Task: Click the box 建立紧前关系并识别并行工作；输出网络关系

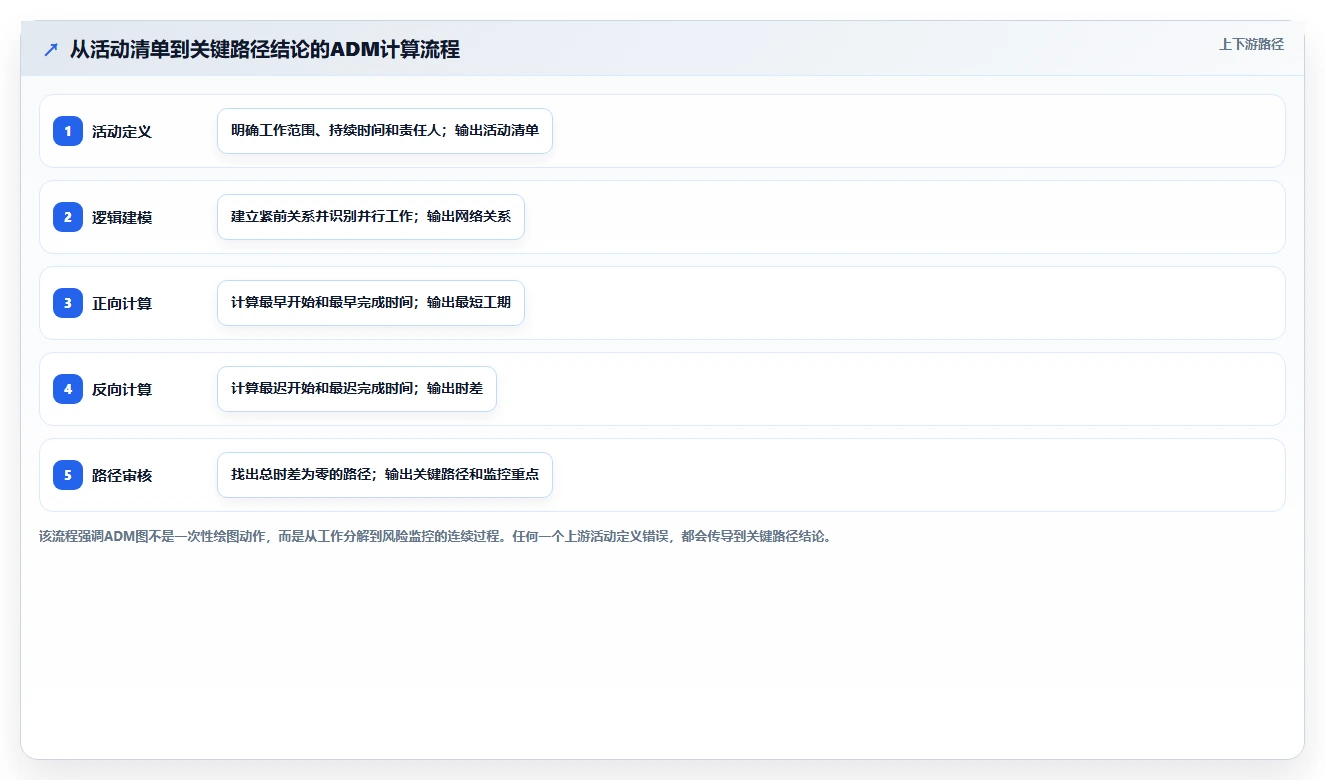Action: pos(371,217)
